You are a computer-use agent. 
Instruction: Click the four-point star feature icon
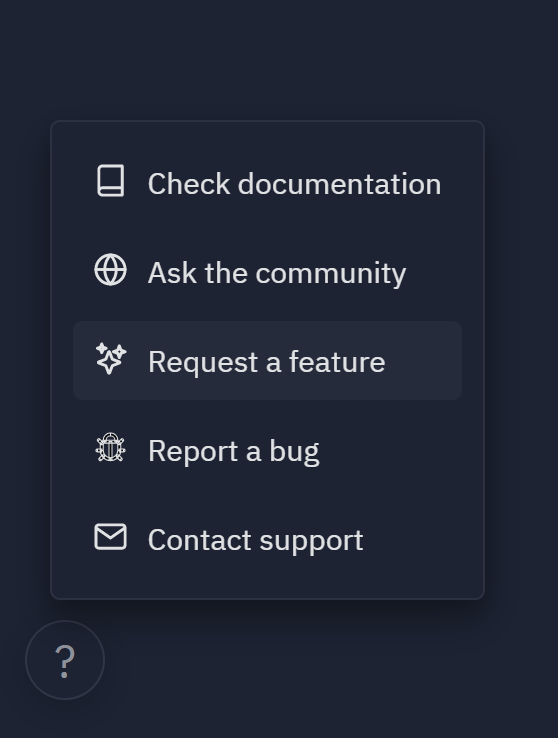pyautogui.click(x=111, y=359)
